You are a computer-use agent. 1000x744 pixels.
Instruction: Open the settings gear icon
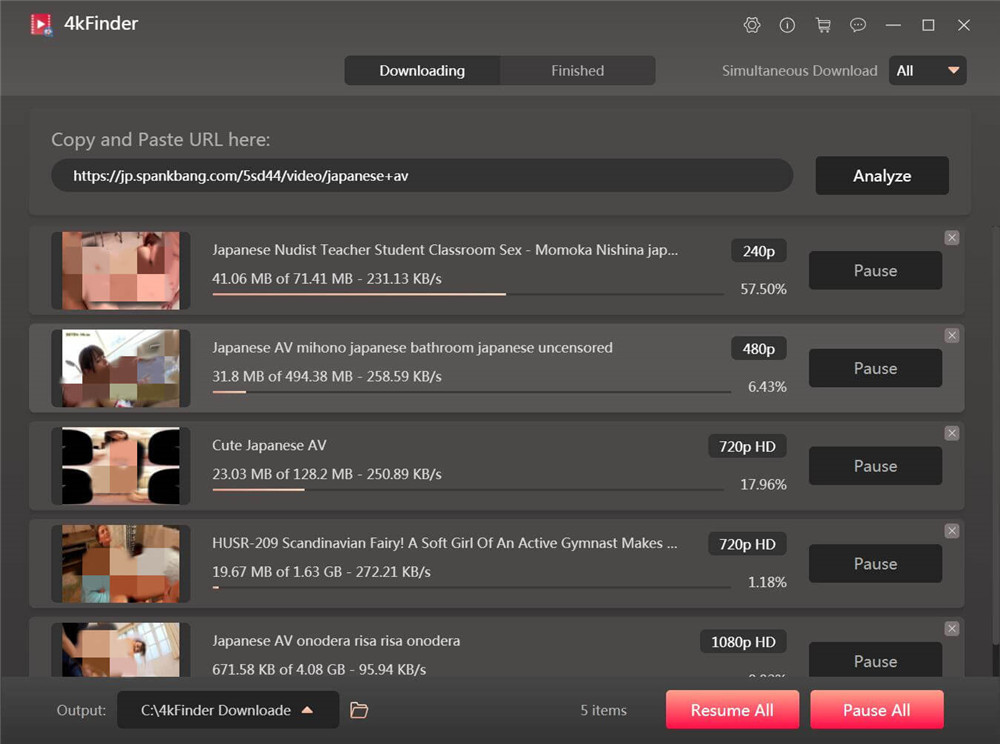tap(752, 25)
